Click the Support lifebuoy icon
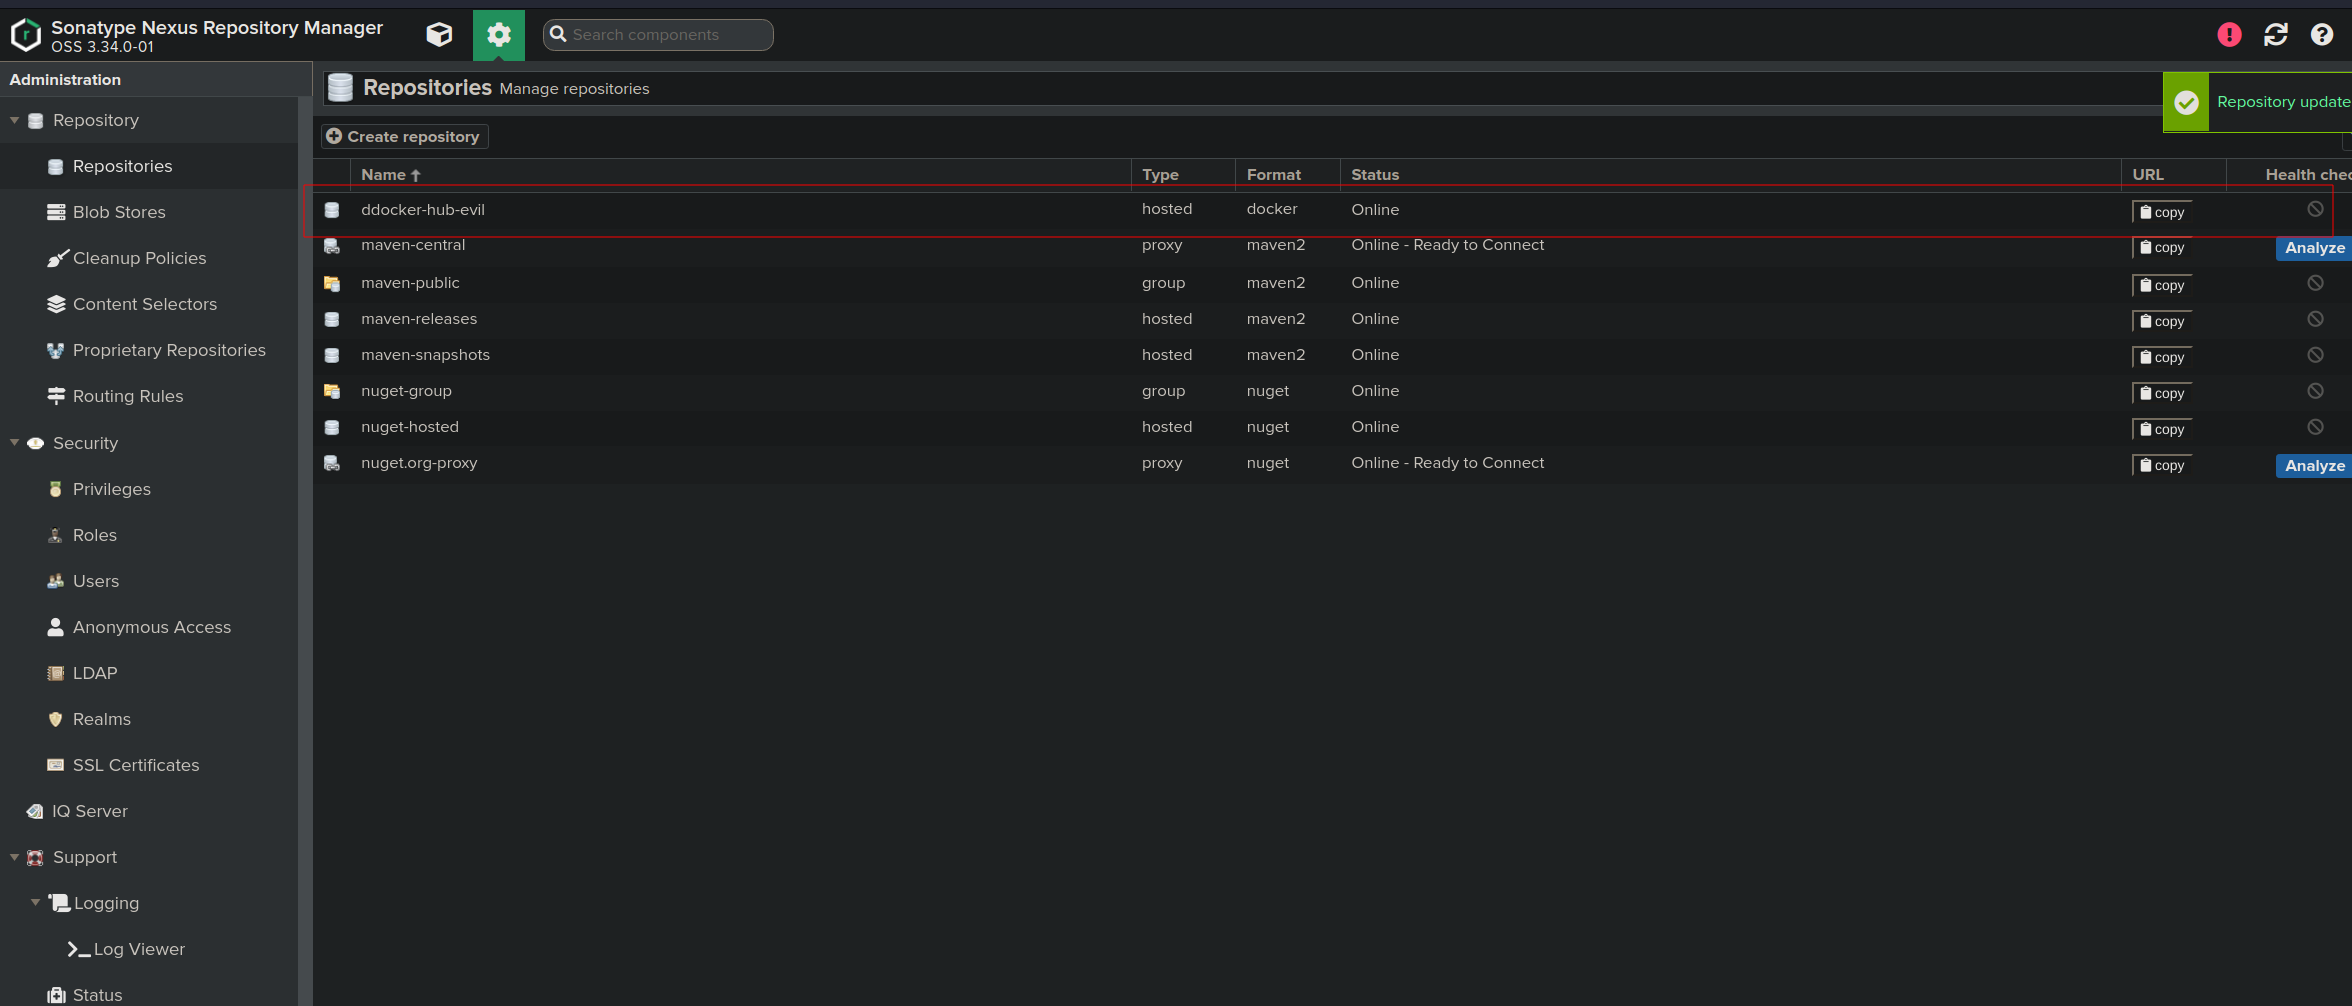The width and height of the screenshot is (2352, 1006). pos(36,858)
